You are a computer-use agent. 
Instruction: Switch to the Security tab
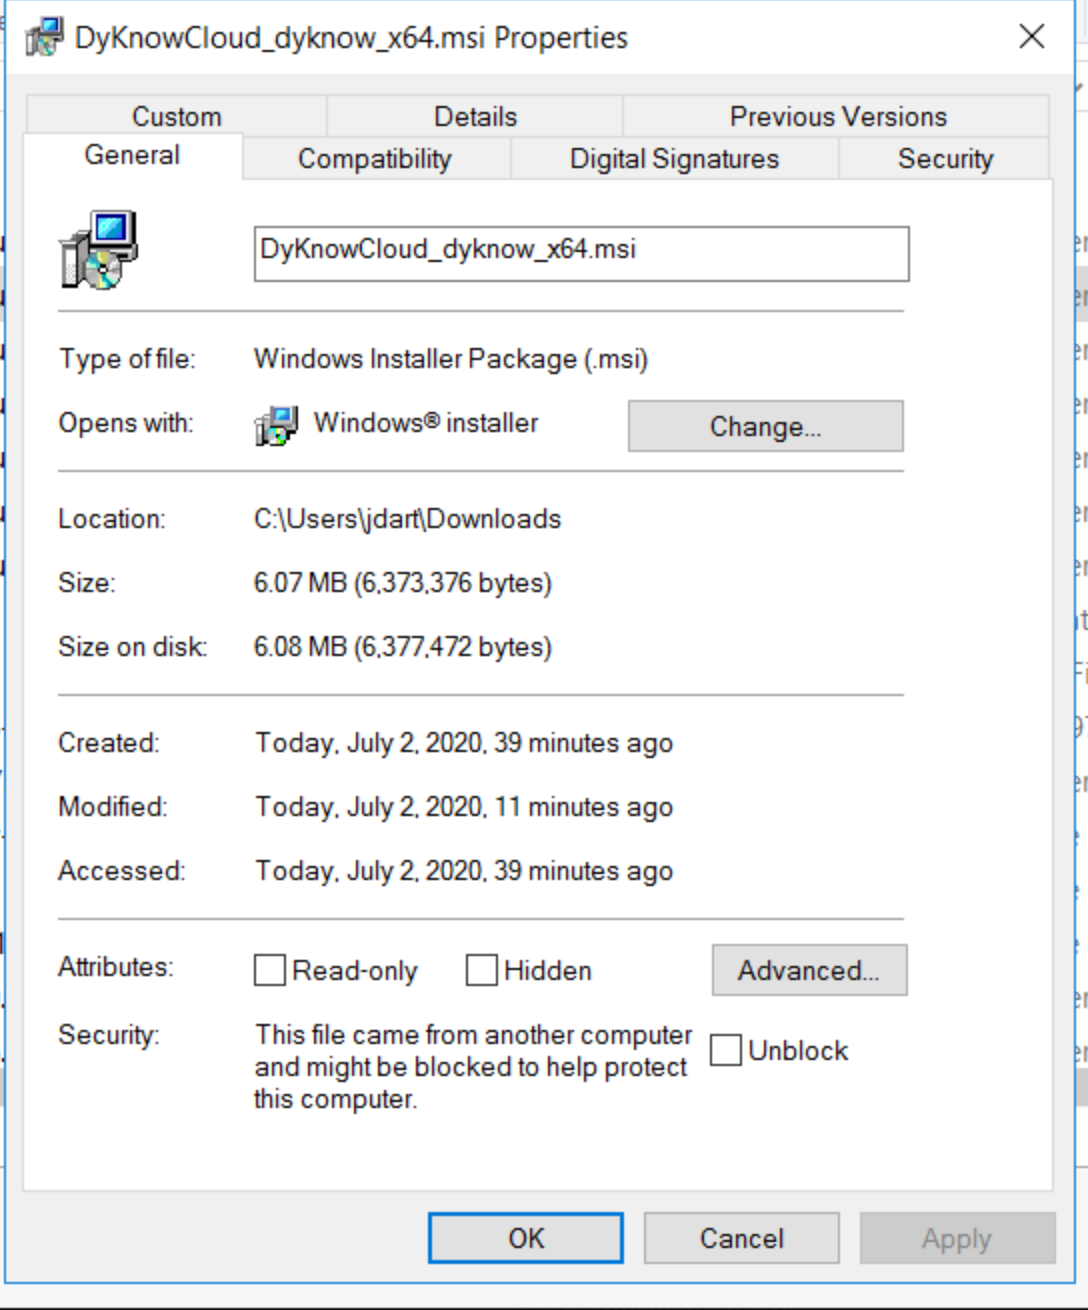tap(945, 158)
